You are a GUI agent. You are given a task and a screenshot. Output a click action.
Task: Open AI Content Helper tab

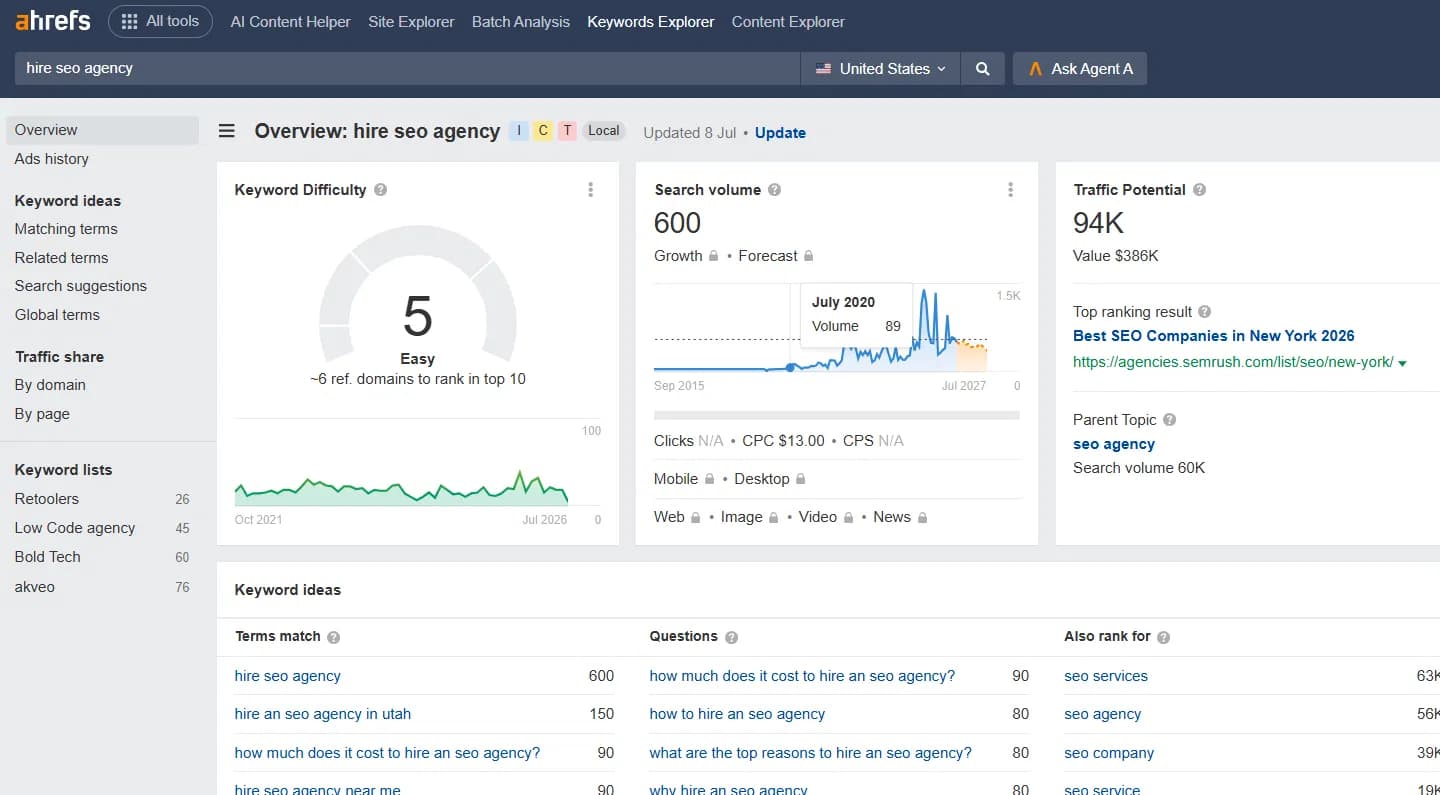coord(290,21)
